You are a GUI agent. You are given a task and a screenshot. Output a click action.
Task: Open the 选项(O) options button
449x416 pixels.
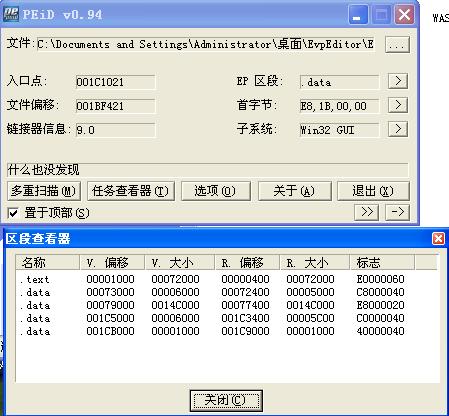pos(216,191)
